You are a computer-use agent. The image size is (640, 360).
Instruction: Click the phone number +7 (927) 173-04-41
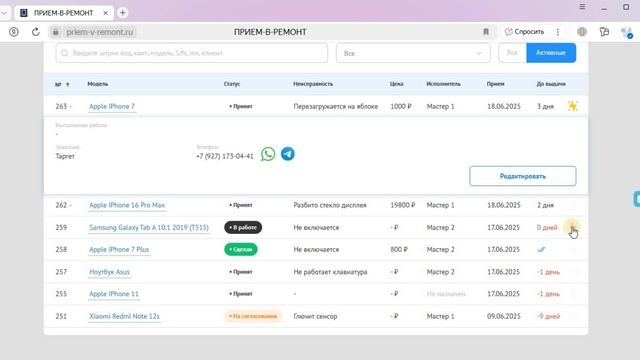coord(224,156)
